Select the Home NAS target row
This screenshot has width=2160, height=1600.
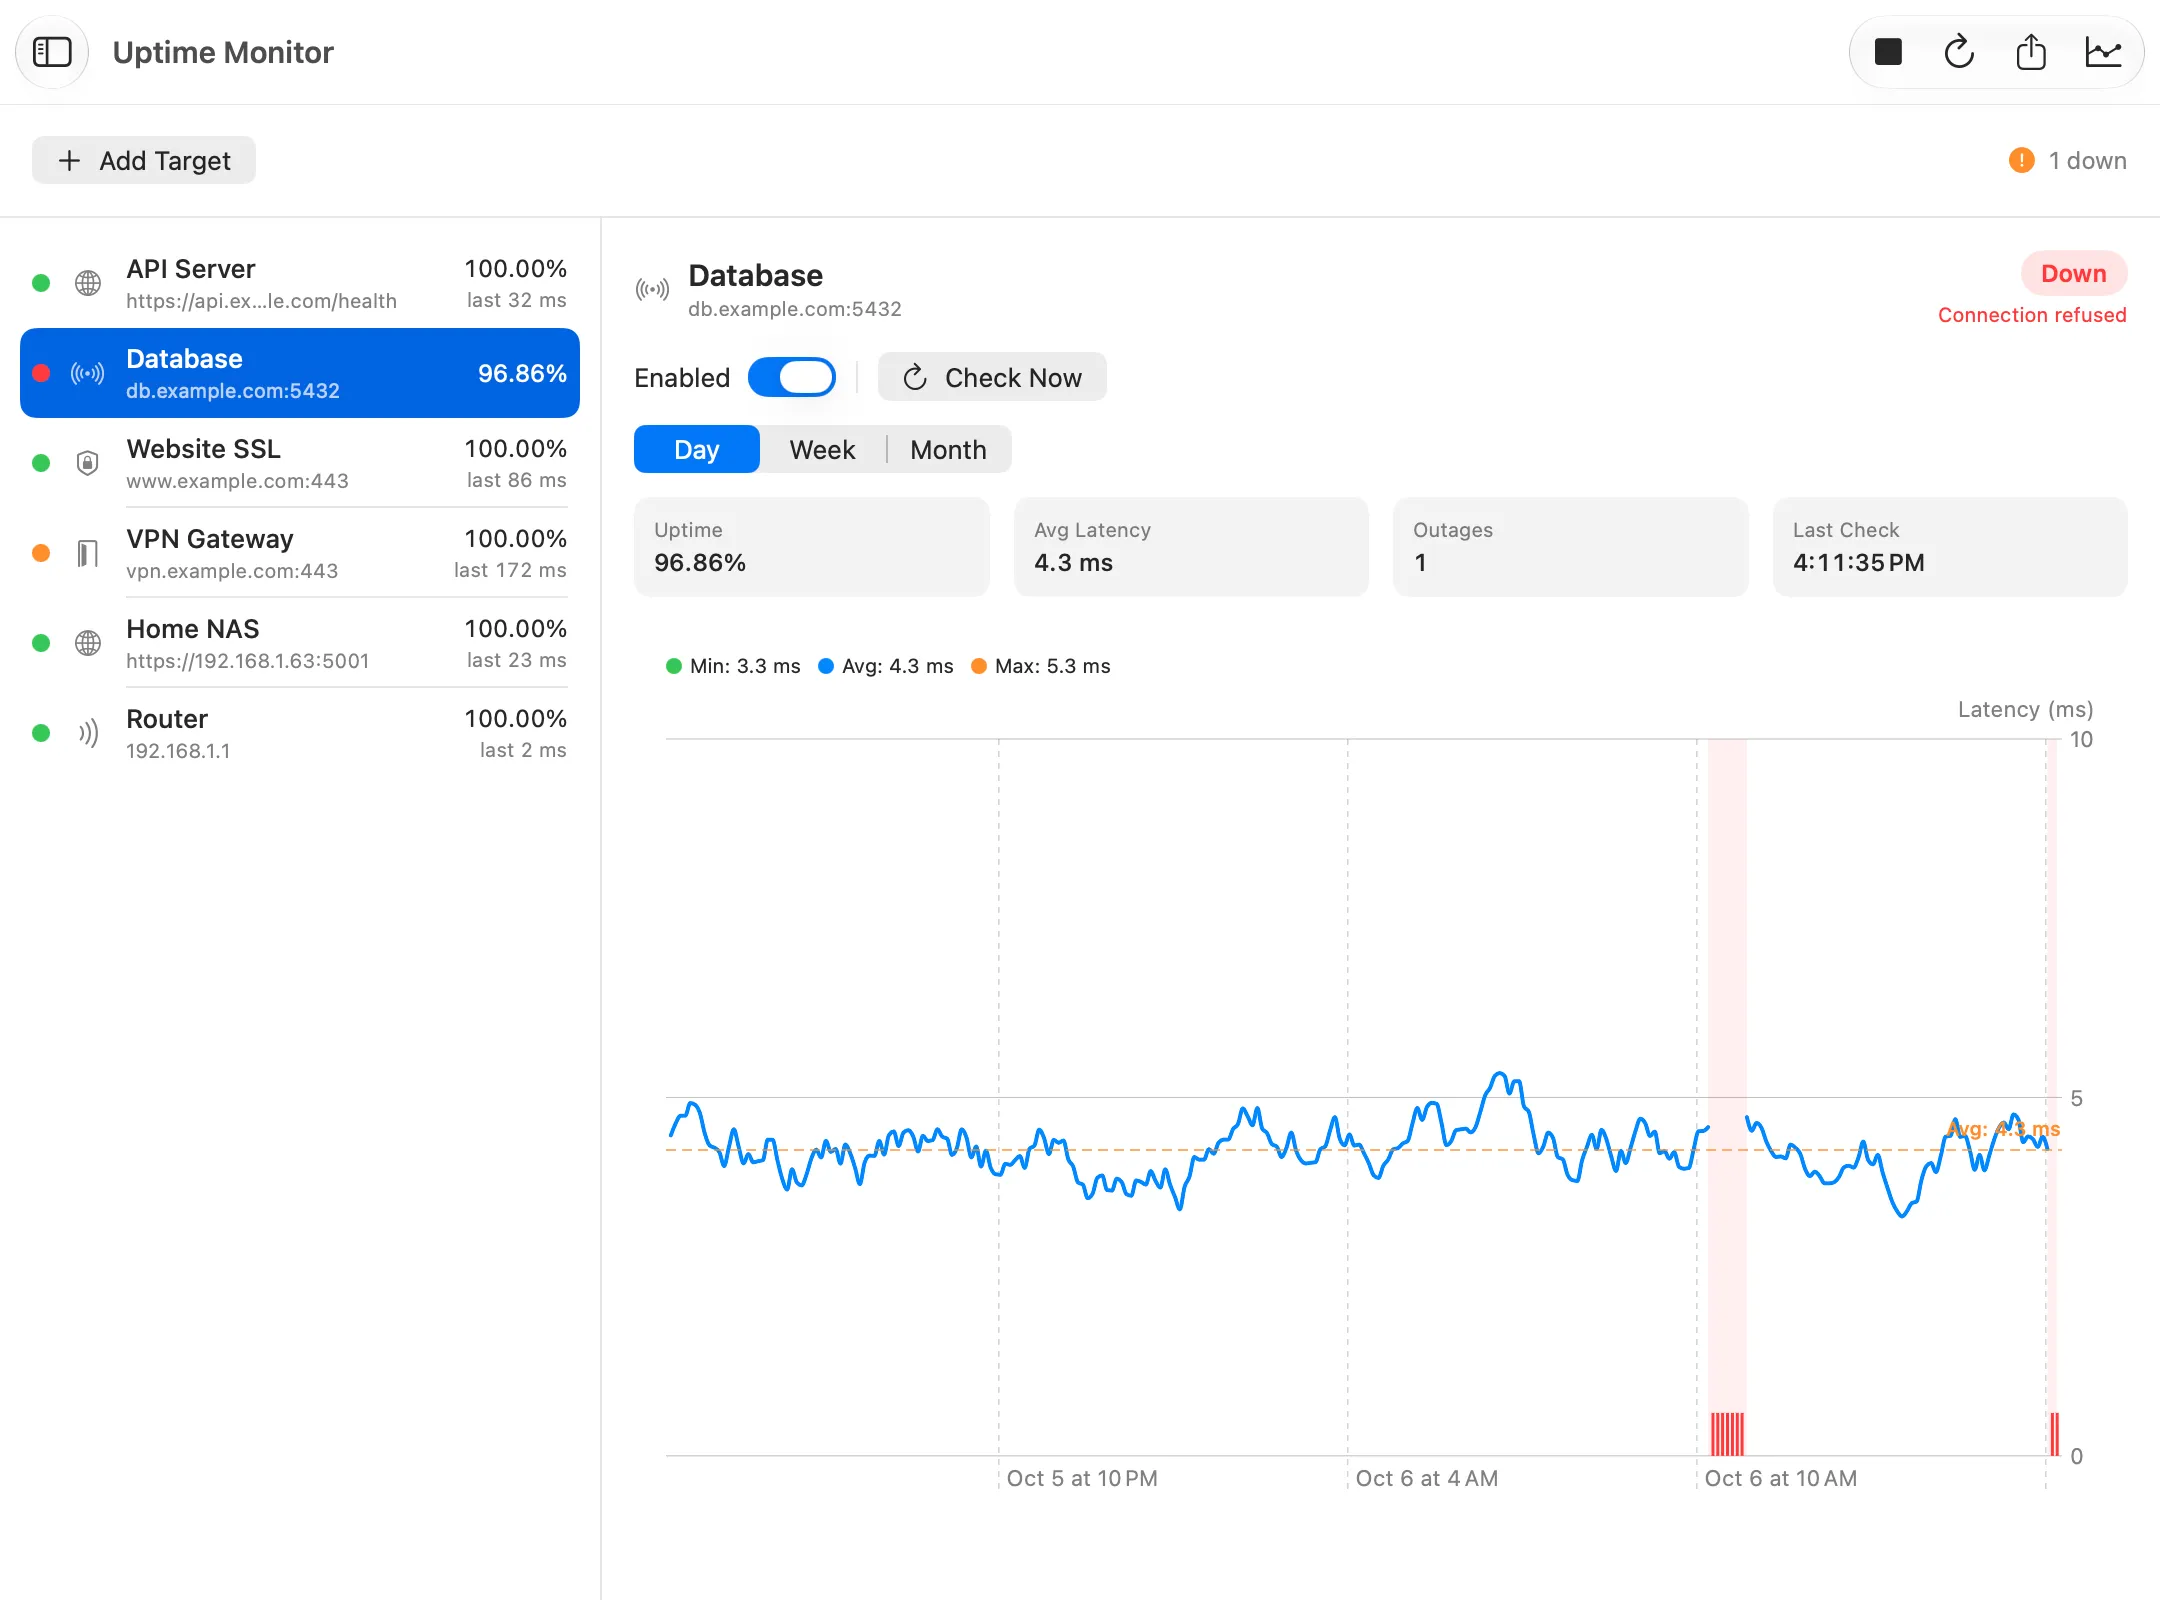pyautogui.click(x=300, y=643)
